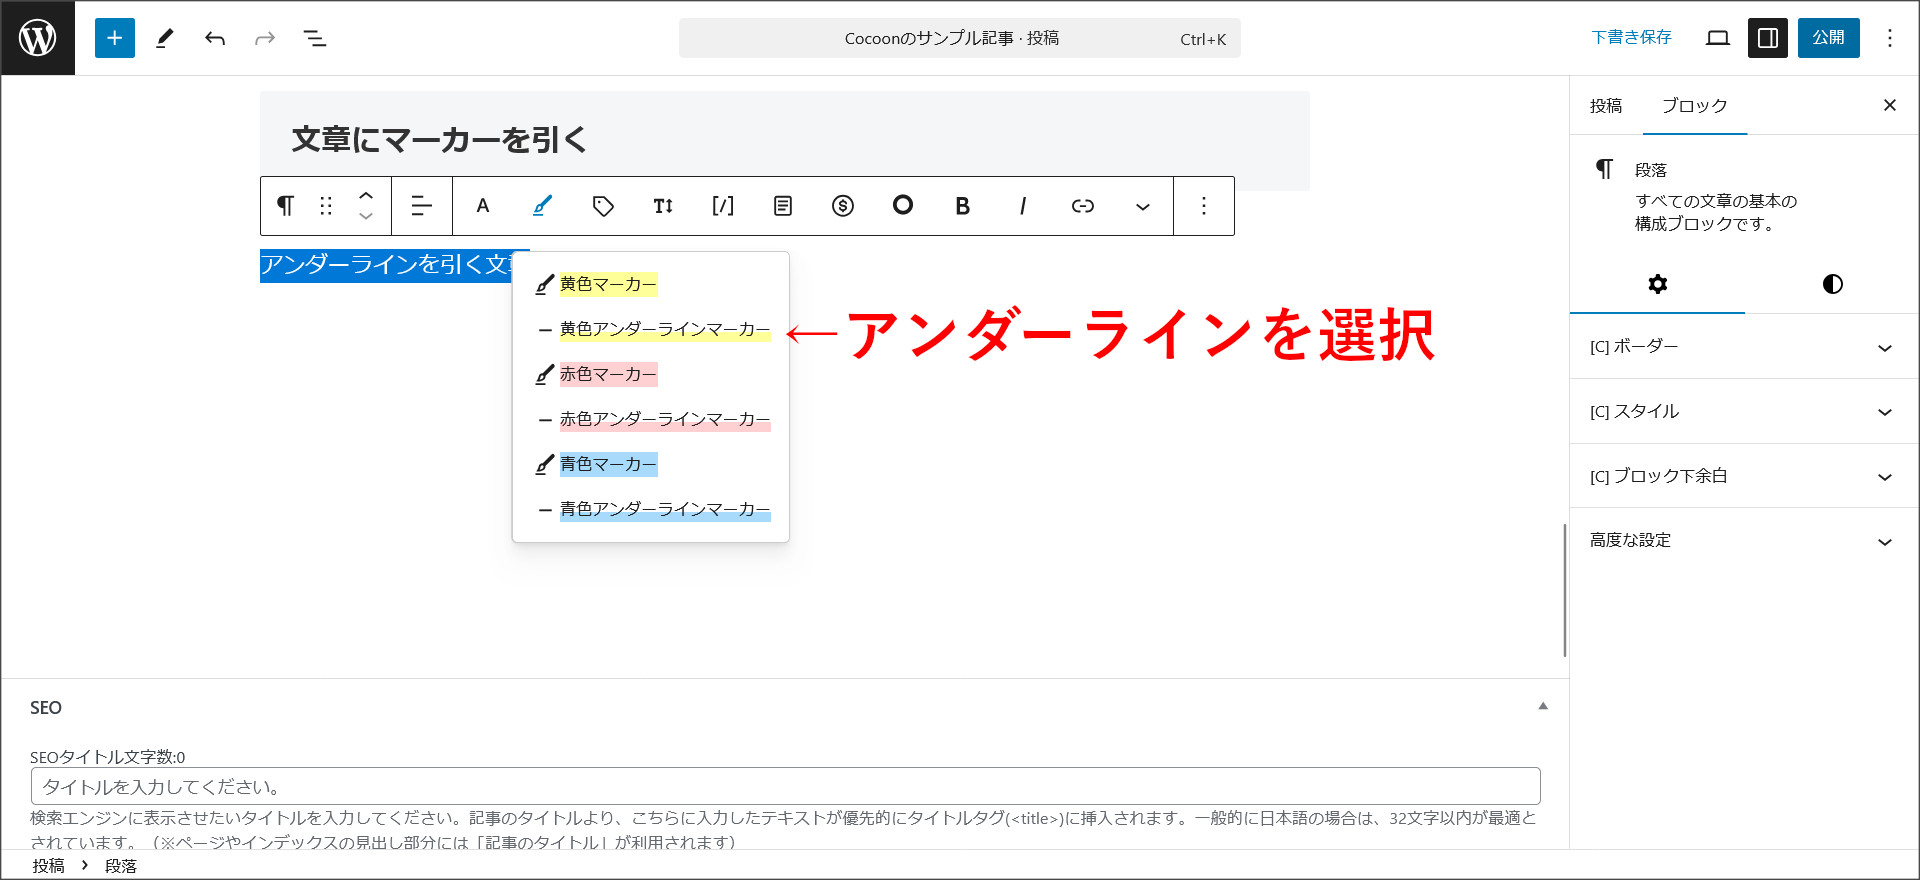
Task: Select the pencil Tools icon in top bar
Action: tap(165, 38)
